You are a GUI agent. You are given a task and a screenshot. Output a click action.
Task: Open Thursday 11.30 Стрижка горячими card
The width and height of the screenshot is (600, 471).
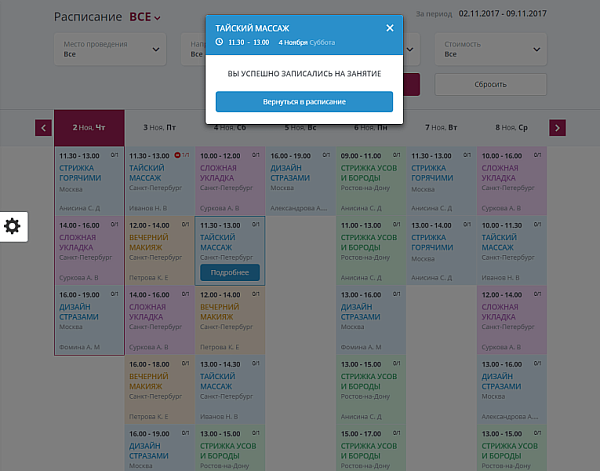89,180
